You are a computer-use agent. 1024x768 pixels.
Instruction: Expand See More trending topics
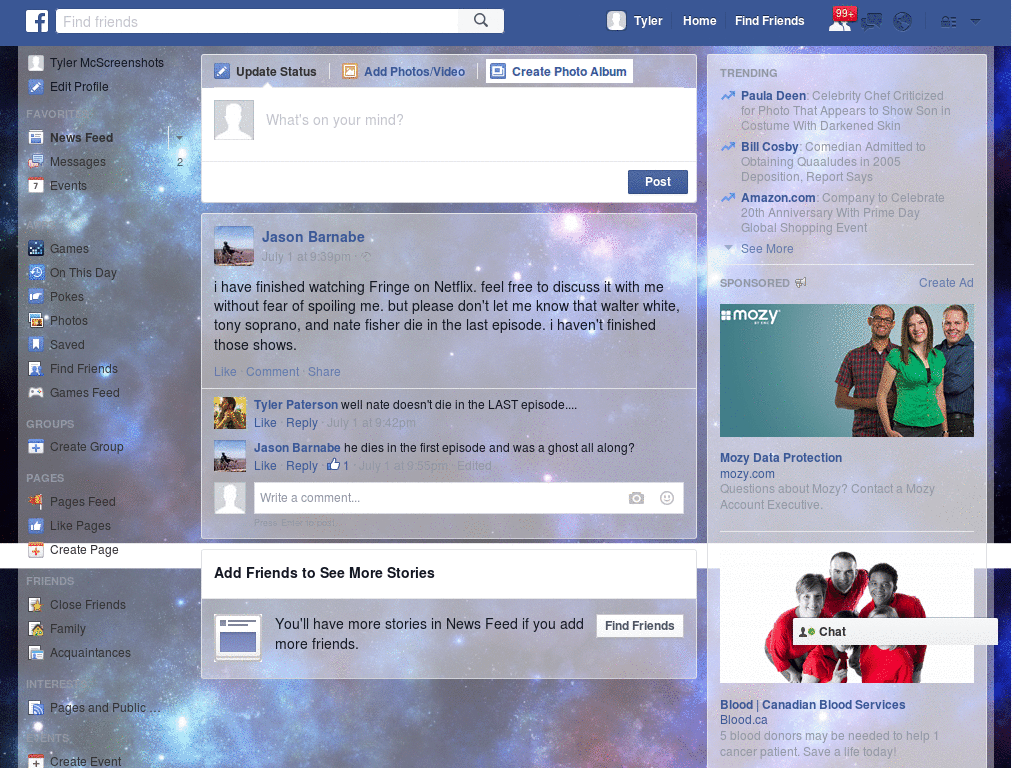point(767,249)
